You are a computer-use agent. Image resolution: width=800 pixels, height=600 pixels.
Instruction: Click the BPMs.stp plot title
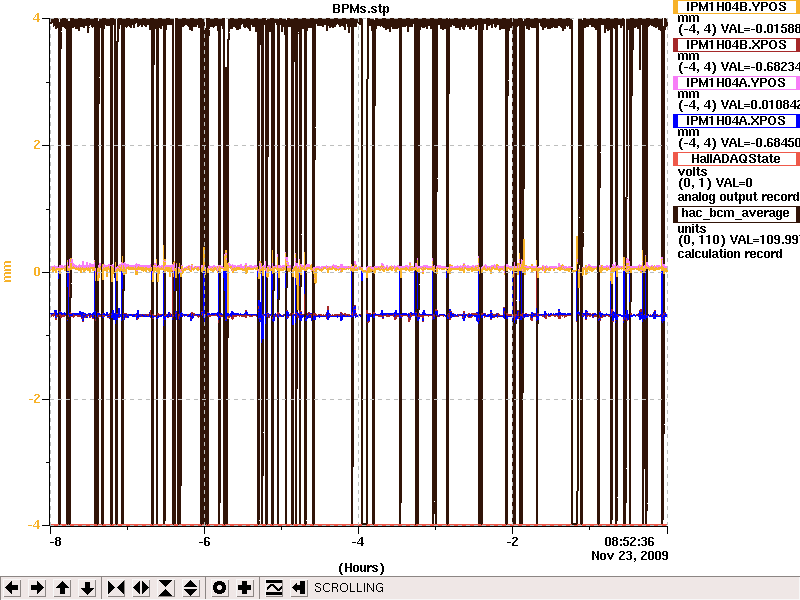click(361, 9)
